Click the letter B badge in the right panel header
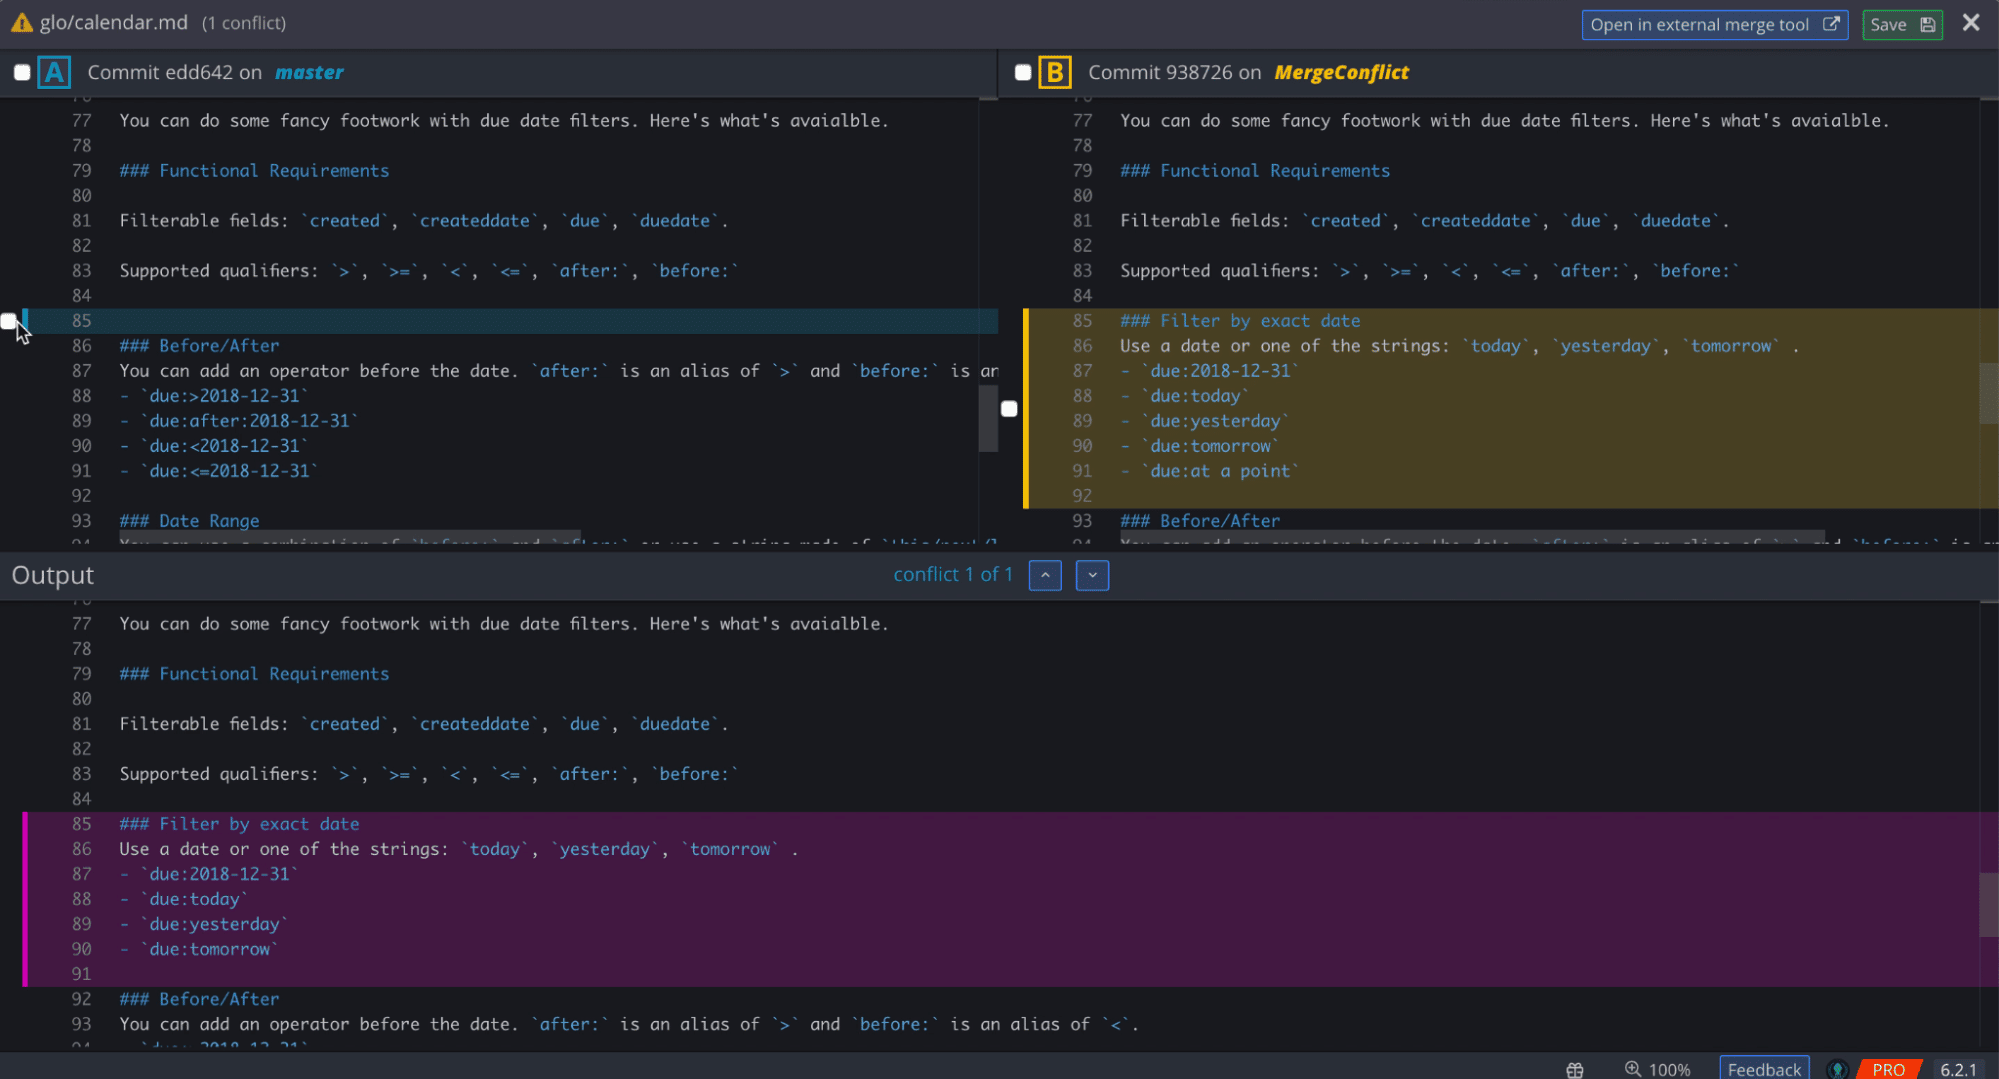This screenshot has height=1079, width=1999. pos(1056,71)
